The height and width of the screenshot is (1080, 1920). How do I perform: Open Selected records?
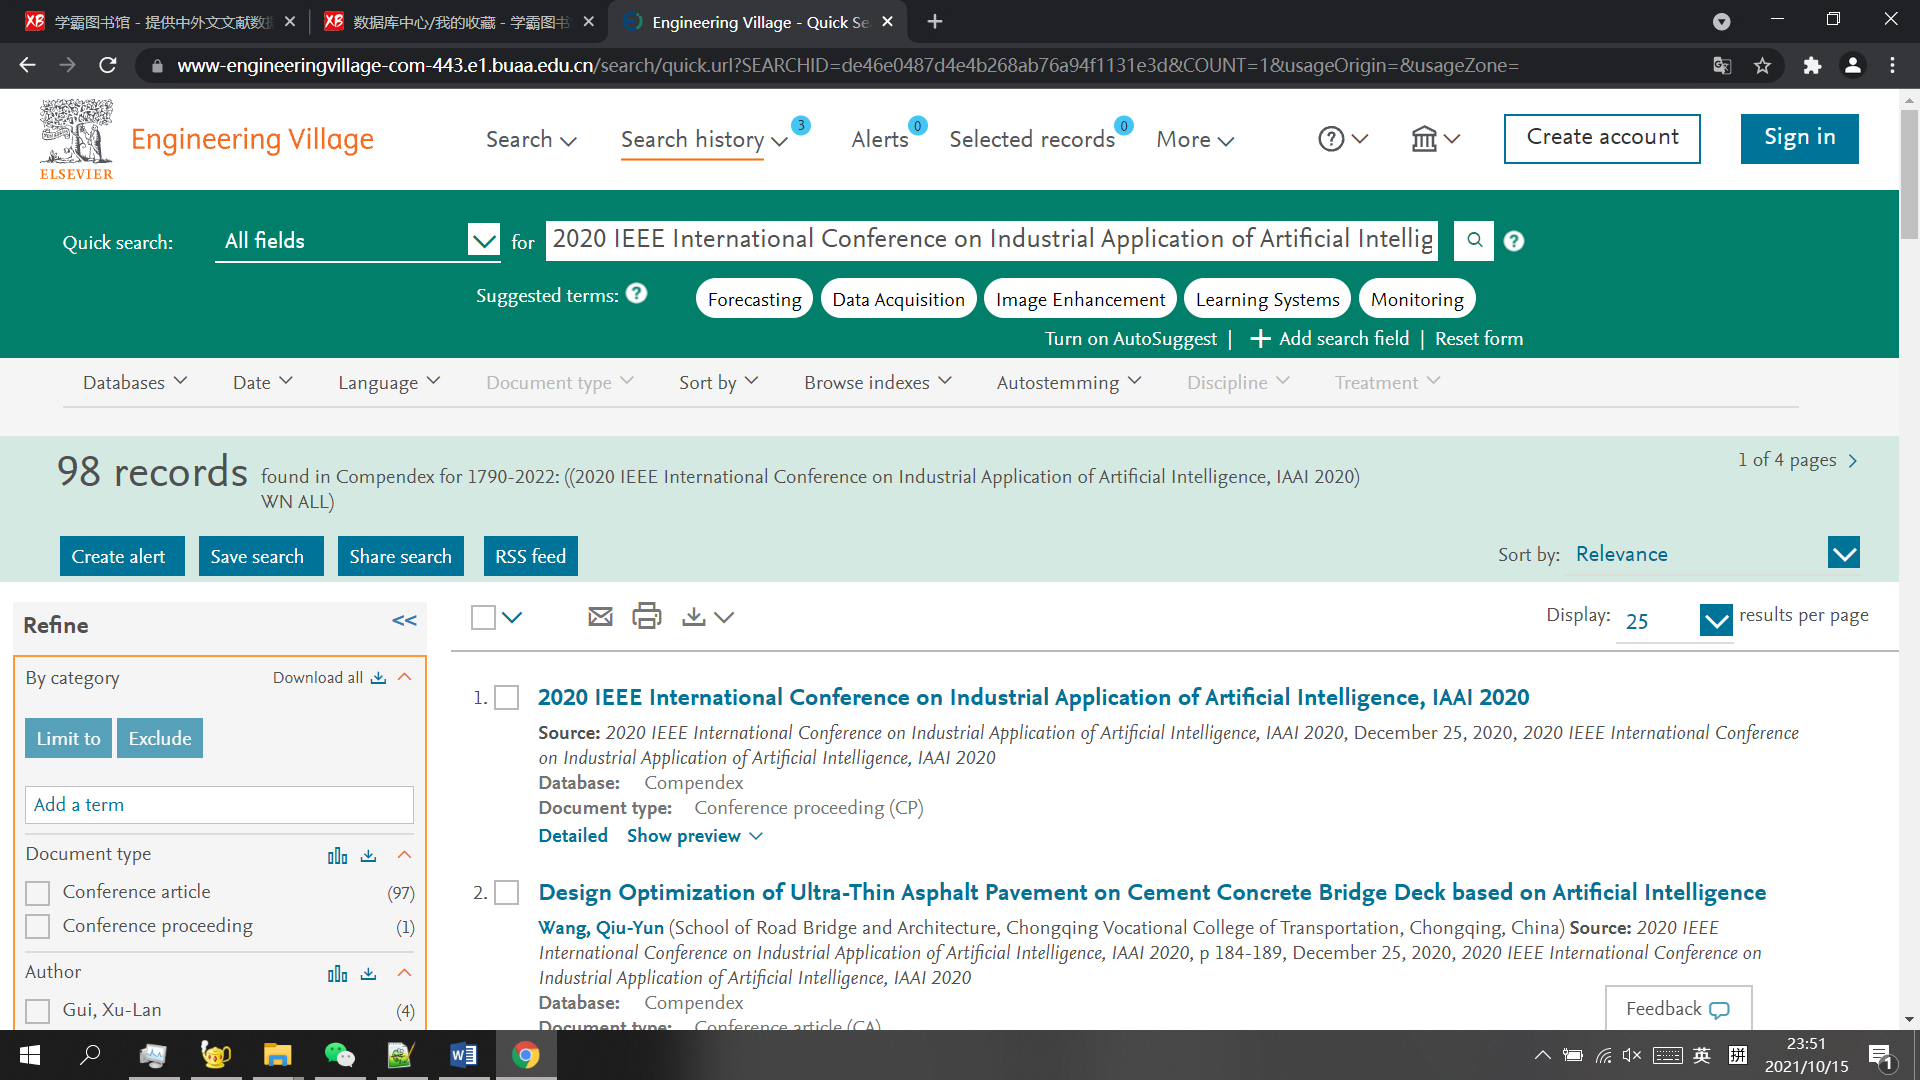(1032, 140)
